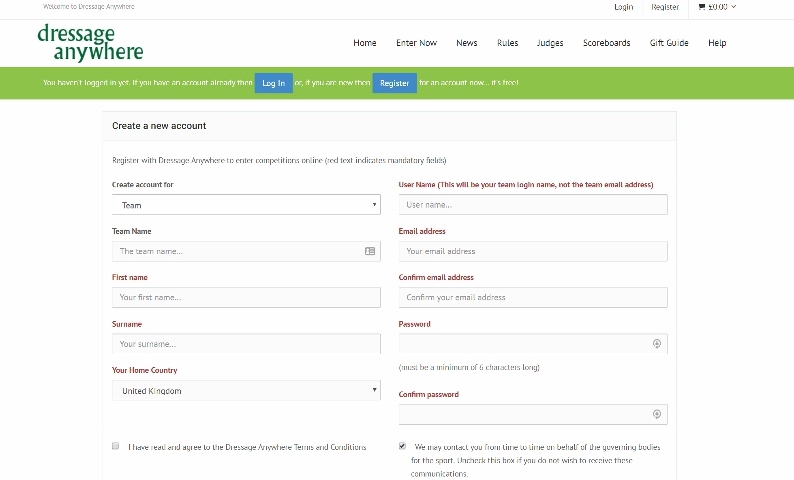The height and width of the screenshot is (480, 794).
Task: Click into the Surname field
Action: click(x=246, y=344)
